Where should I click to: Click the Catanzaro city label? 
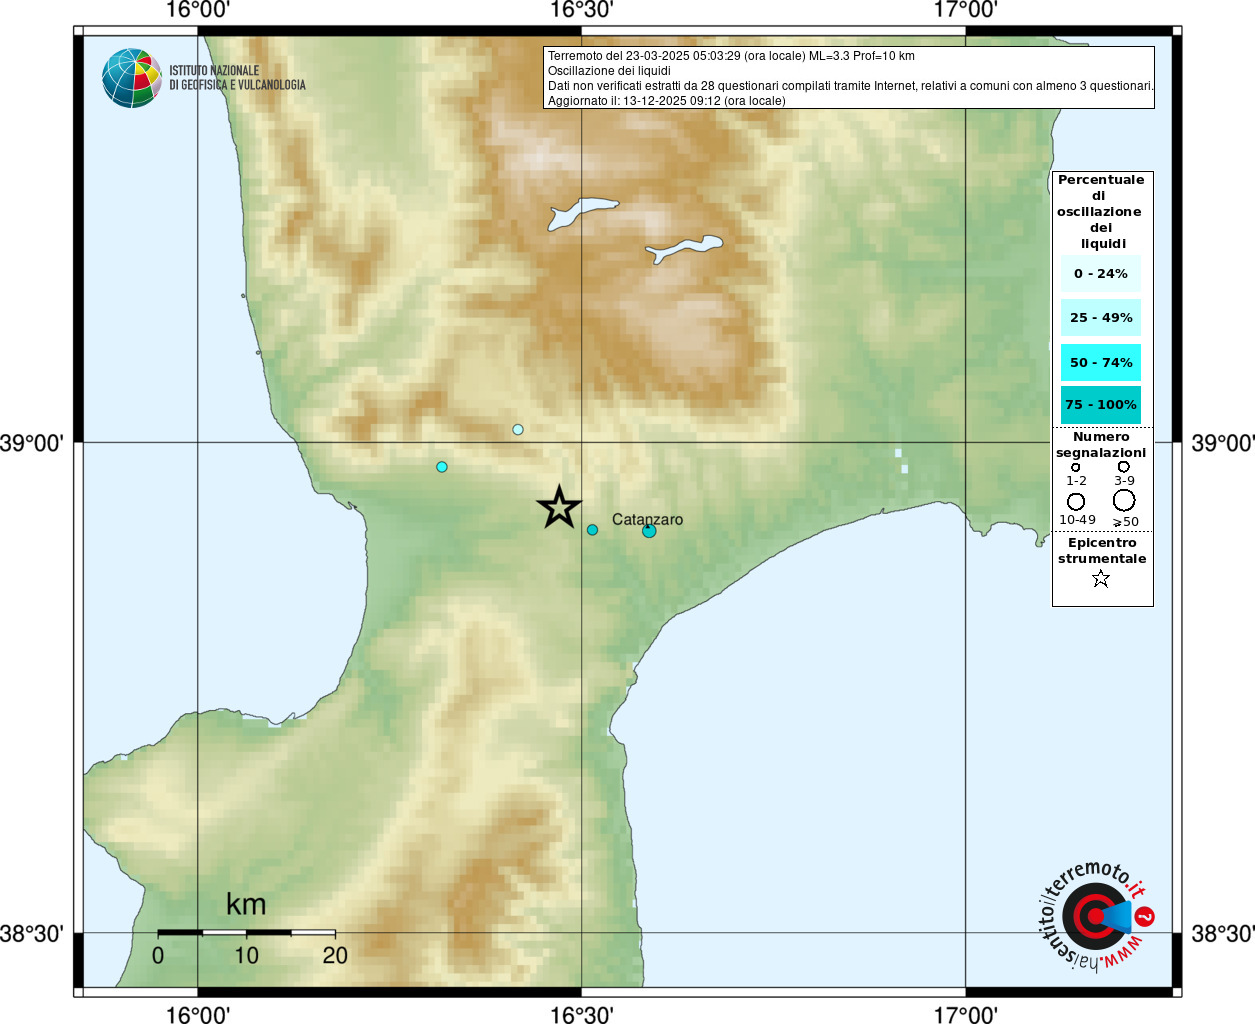(647, 519)
